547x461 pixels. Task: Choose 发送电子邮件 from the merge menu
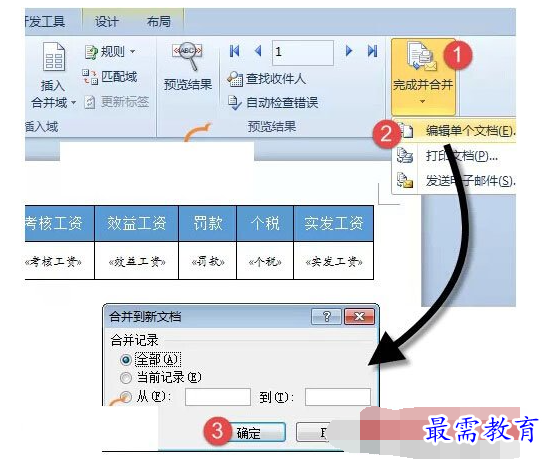pyautogui.click(x=455, y=181)
